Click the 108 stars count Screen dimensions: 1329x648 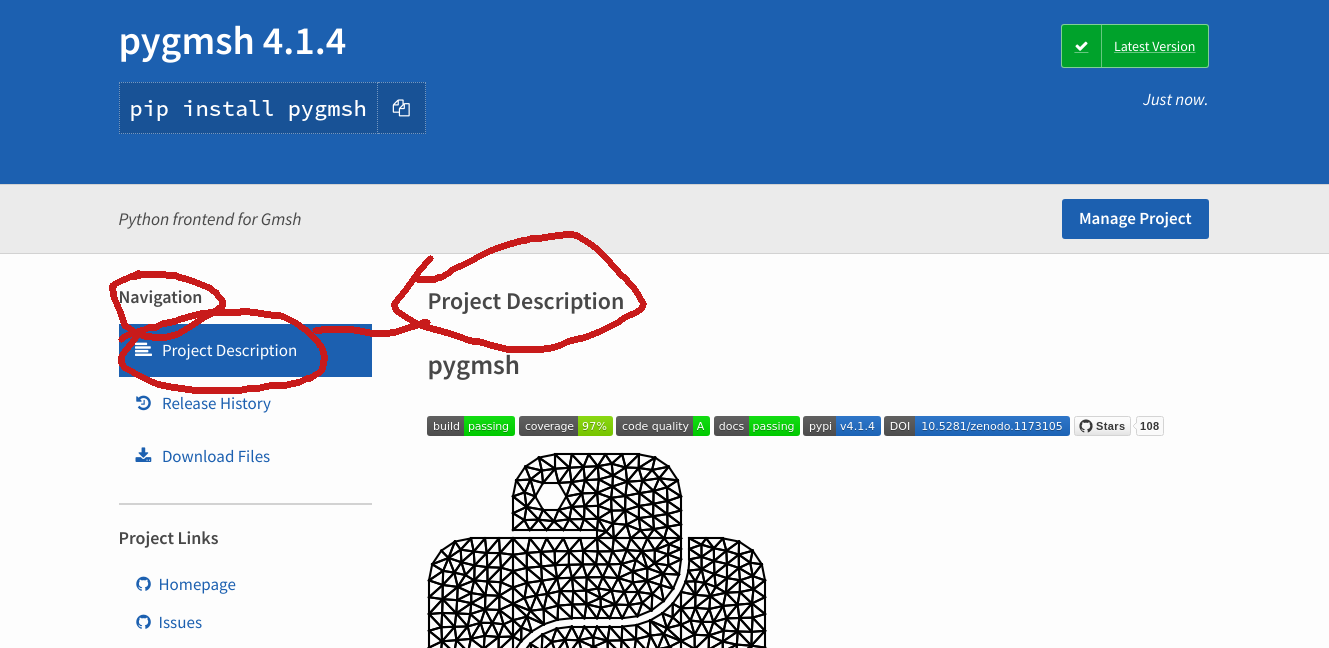1150,426
